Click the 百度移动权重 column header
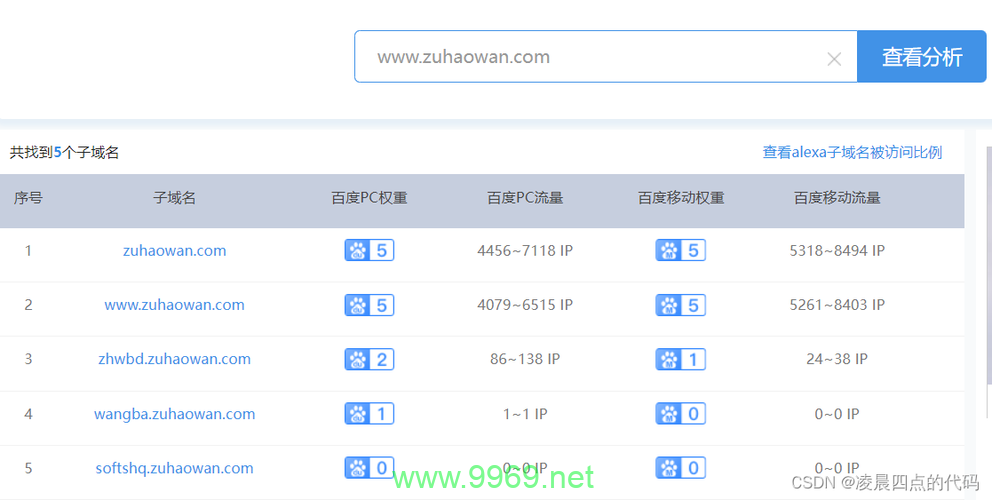This screenshot has width=992, height=500. point(681,198)
